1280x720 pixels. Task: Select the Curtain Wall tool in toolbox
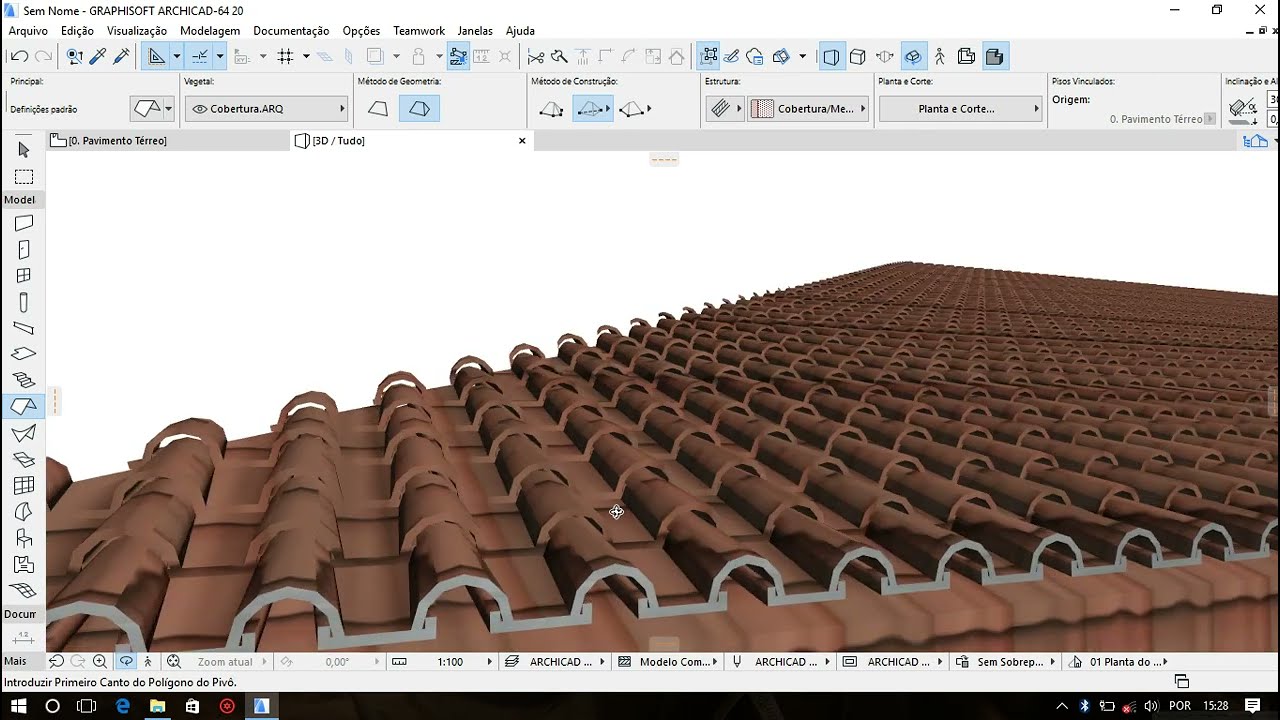click(x=24, y=486)
